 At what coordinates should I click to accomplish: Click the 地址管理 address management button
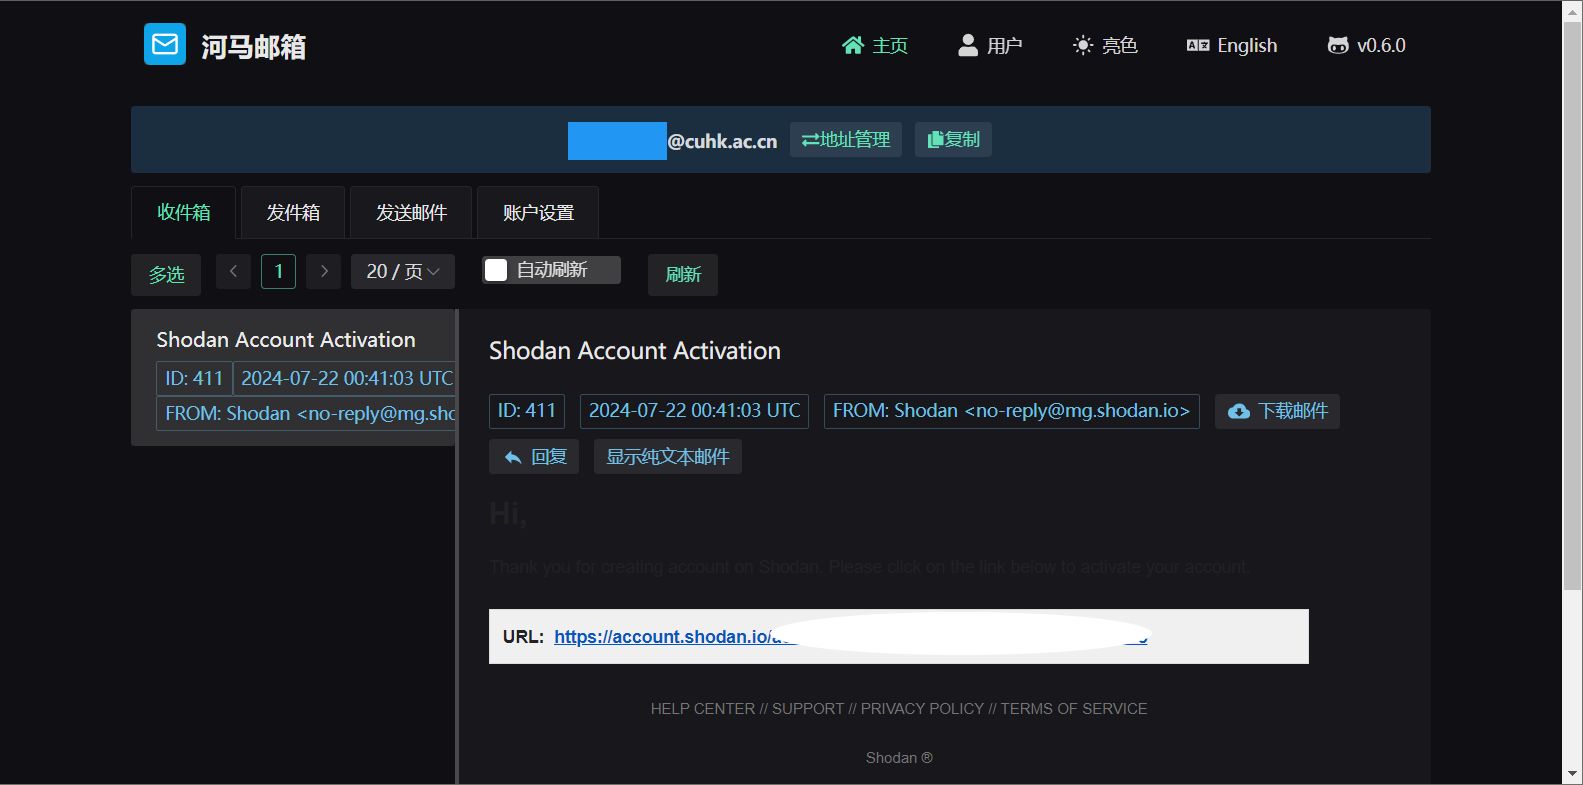(x=846, y=140)
